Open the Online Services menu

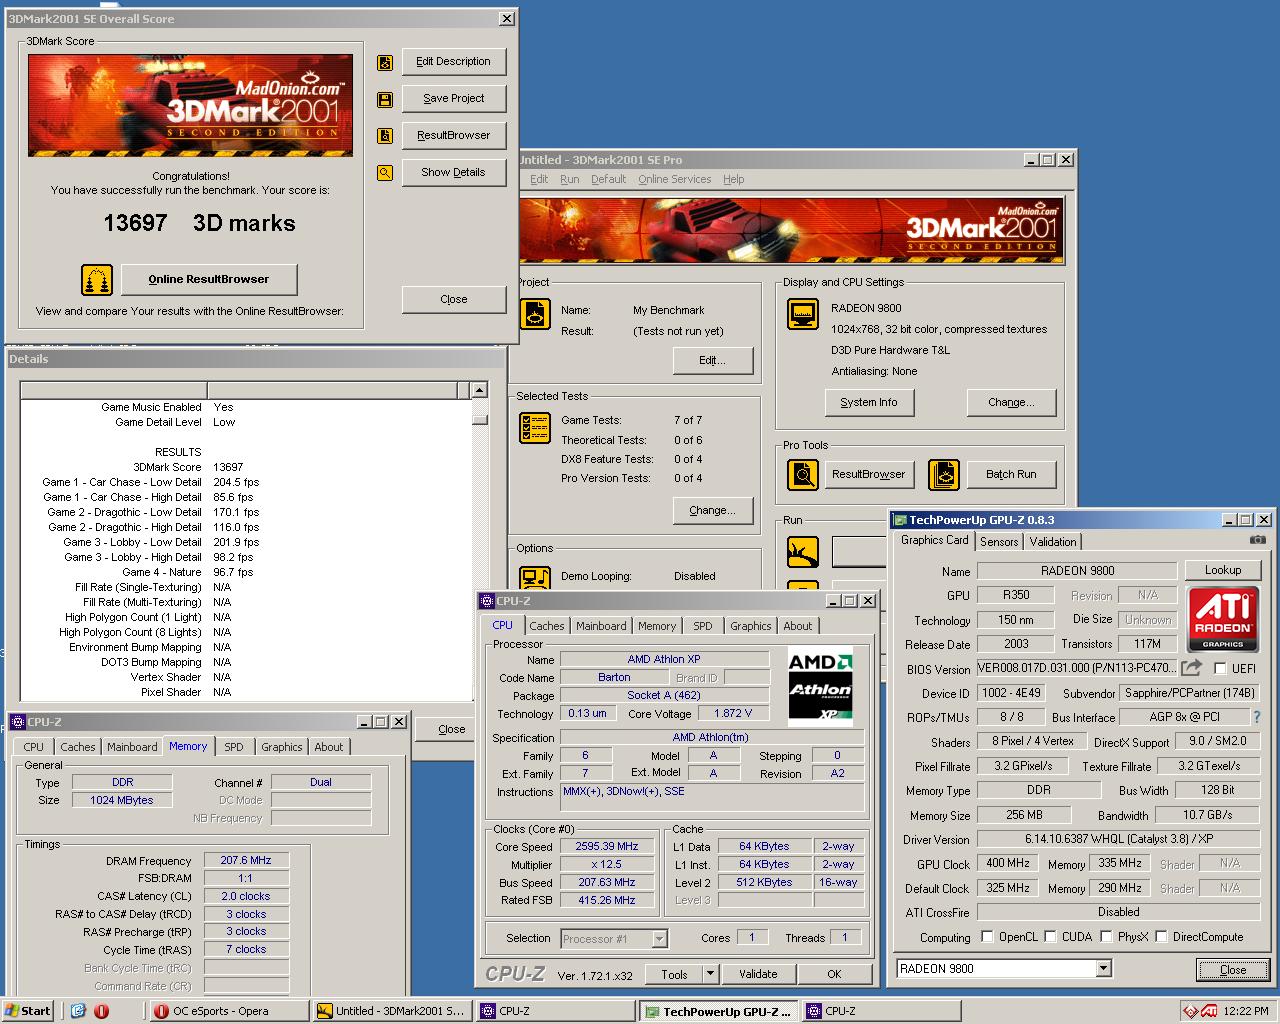(x=675, y=179)
